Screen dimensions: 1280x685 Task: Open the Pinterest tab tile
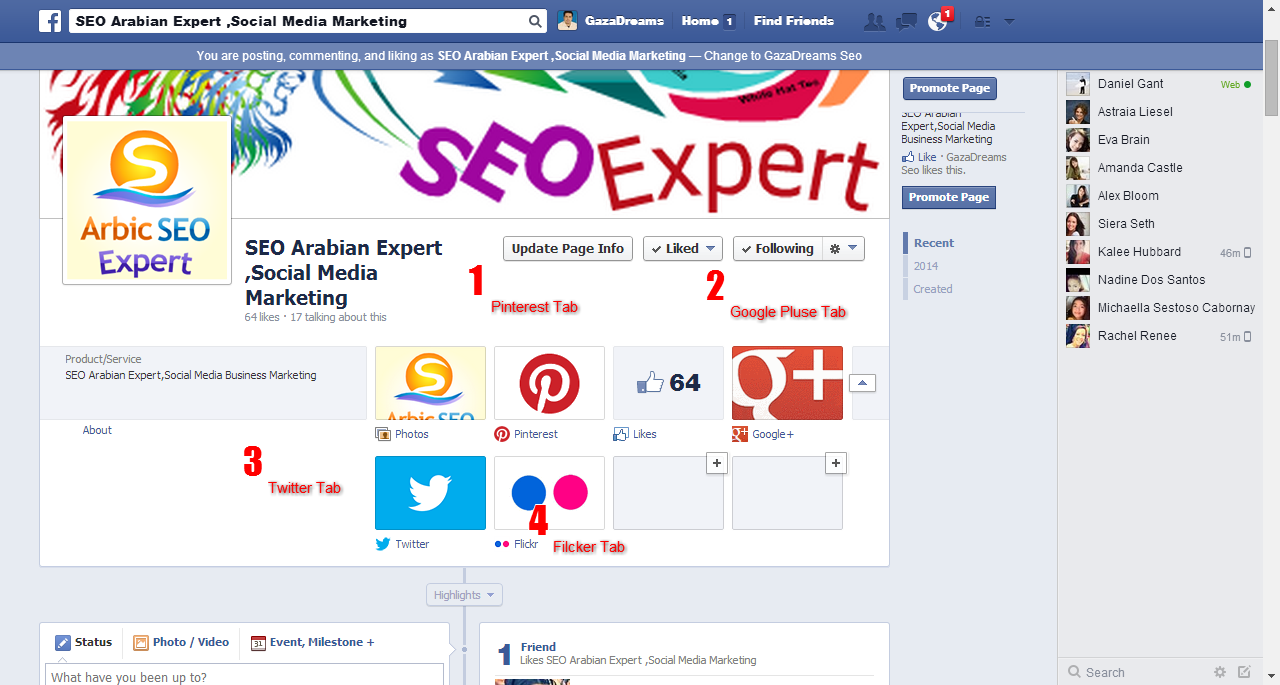(x=549, y=383)
